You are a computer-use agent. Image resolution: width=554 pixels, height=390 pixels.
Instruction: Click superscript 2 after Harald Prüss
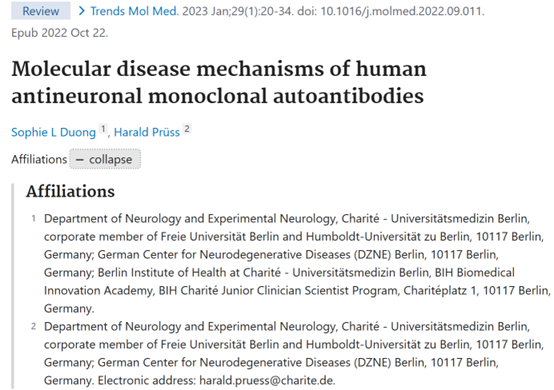187,129
